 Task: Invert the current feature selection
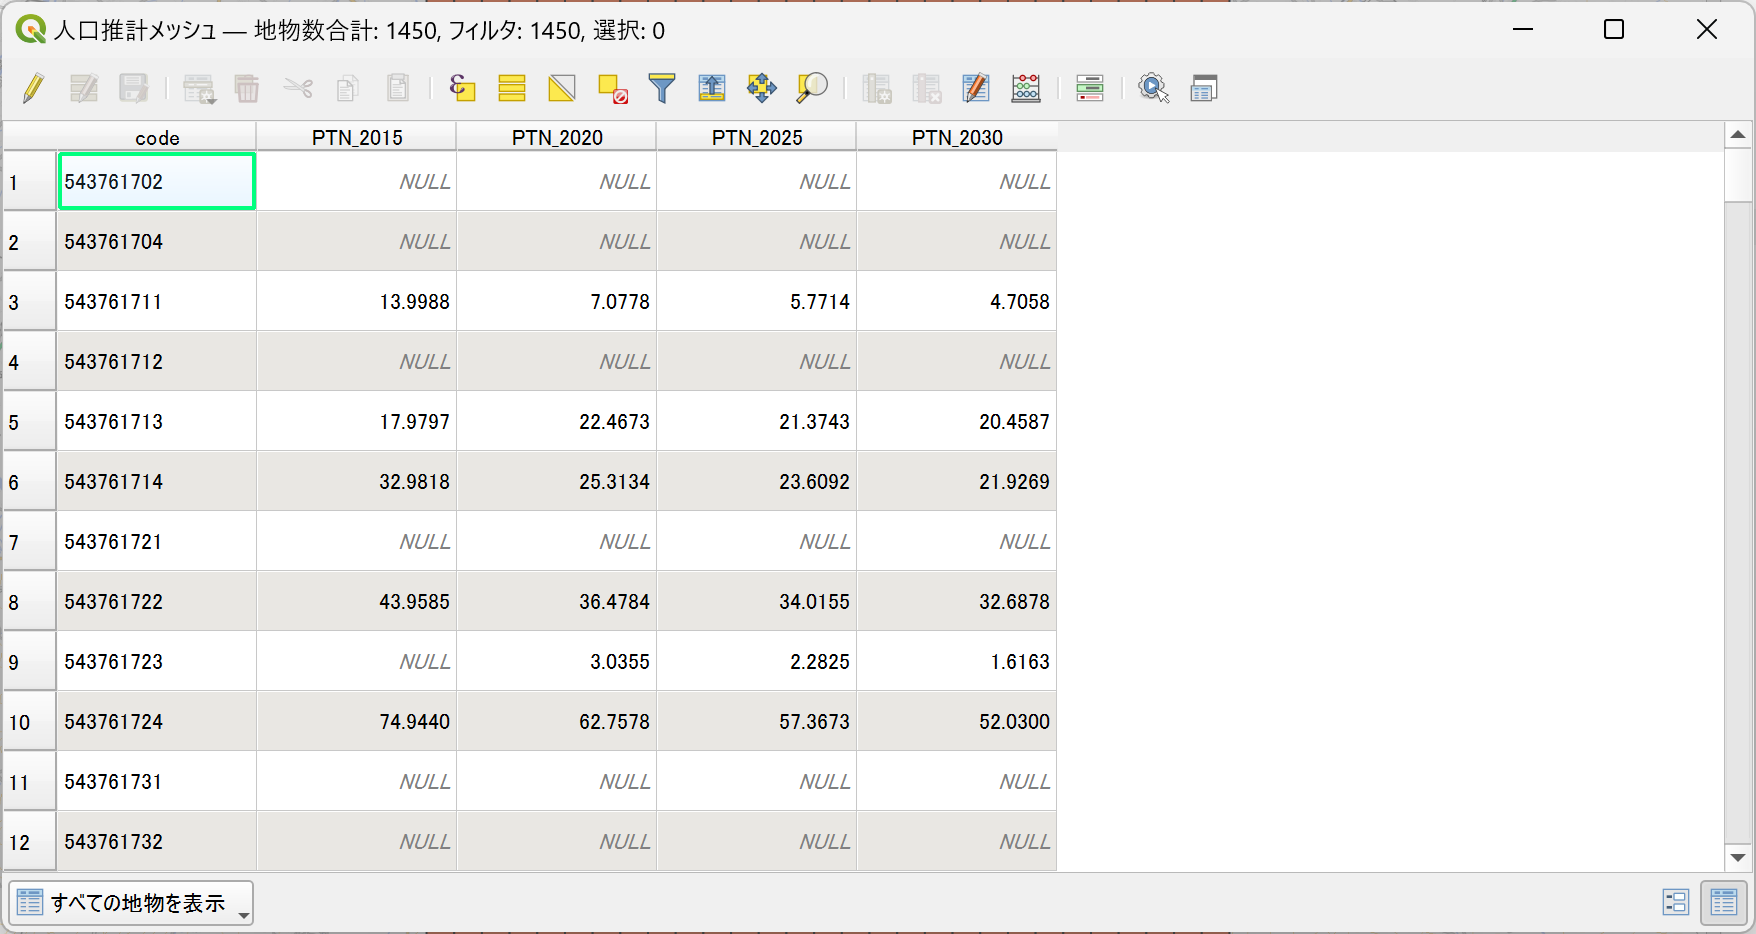coord(562,88)
